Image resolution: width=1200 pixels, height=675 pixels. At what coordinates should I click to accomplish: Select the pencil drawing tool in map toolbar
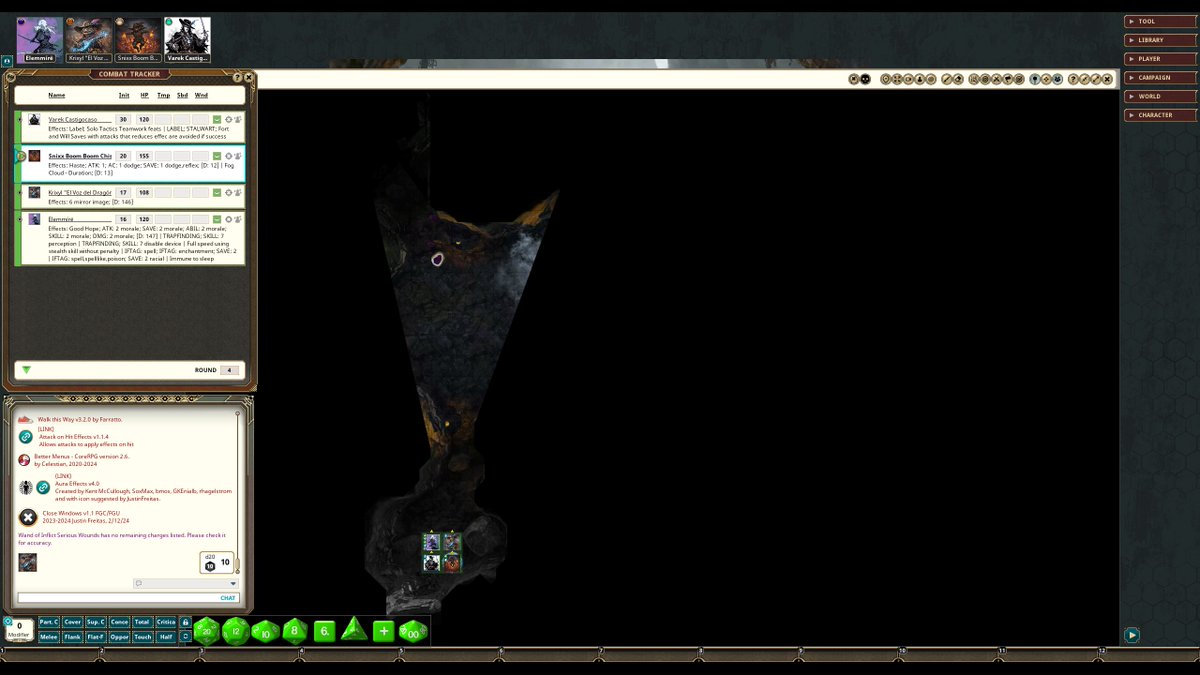pos(946,79)
